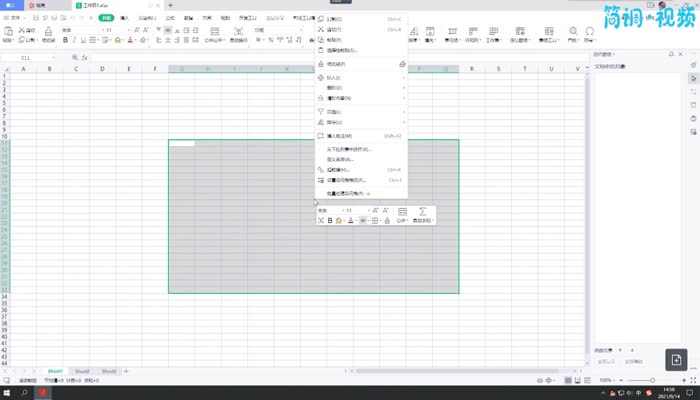Open the Windows Start menu
The width and height of the screenshot is (700, 400).
[8, 393]
